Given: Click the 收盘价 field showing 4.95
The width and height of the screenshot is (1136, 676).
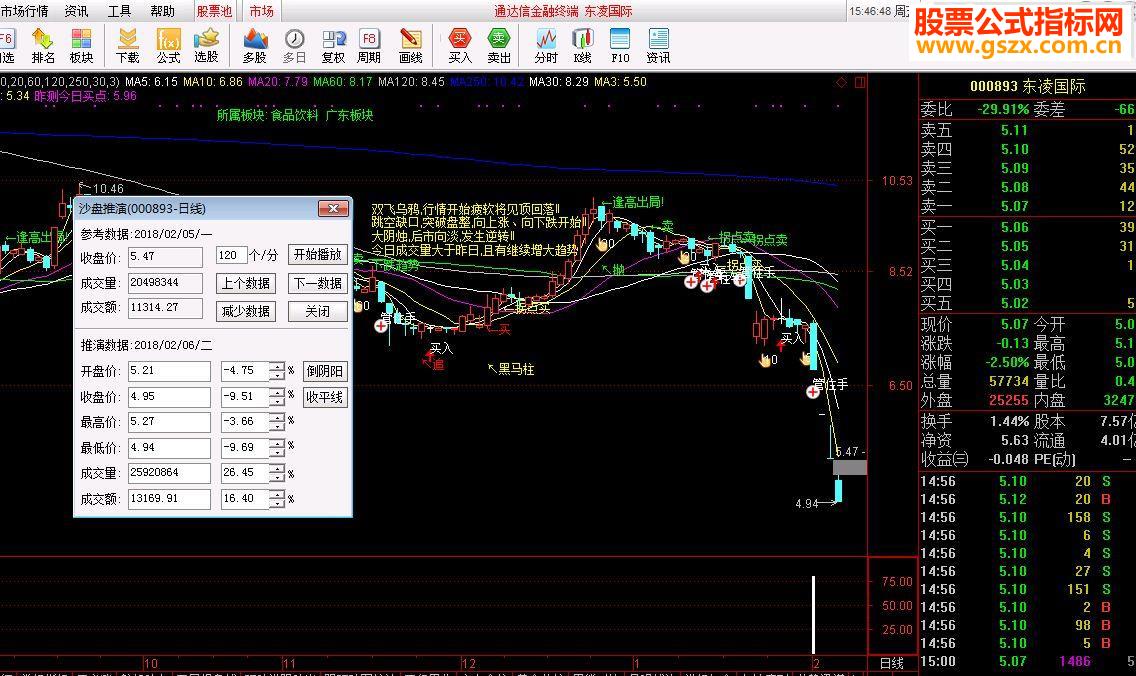Looking at the screenshot, I should click(170, 397).
